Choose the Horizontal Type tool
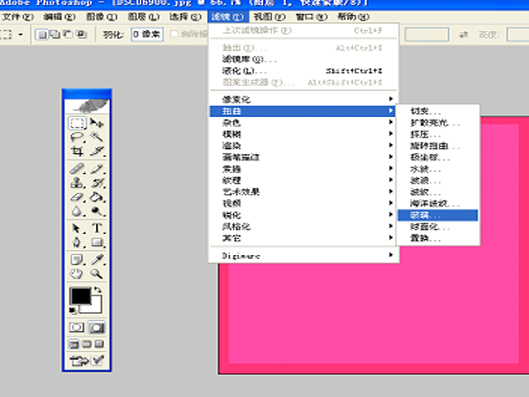This screenshot has height=397, width=529. (x=97, y=228)
